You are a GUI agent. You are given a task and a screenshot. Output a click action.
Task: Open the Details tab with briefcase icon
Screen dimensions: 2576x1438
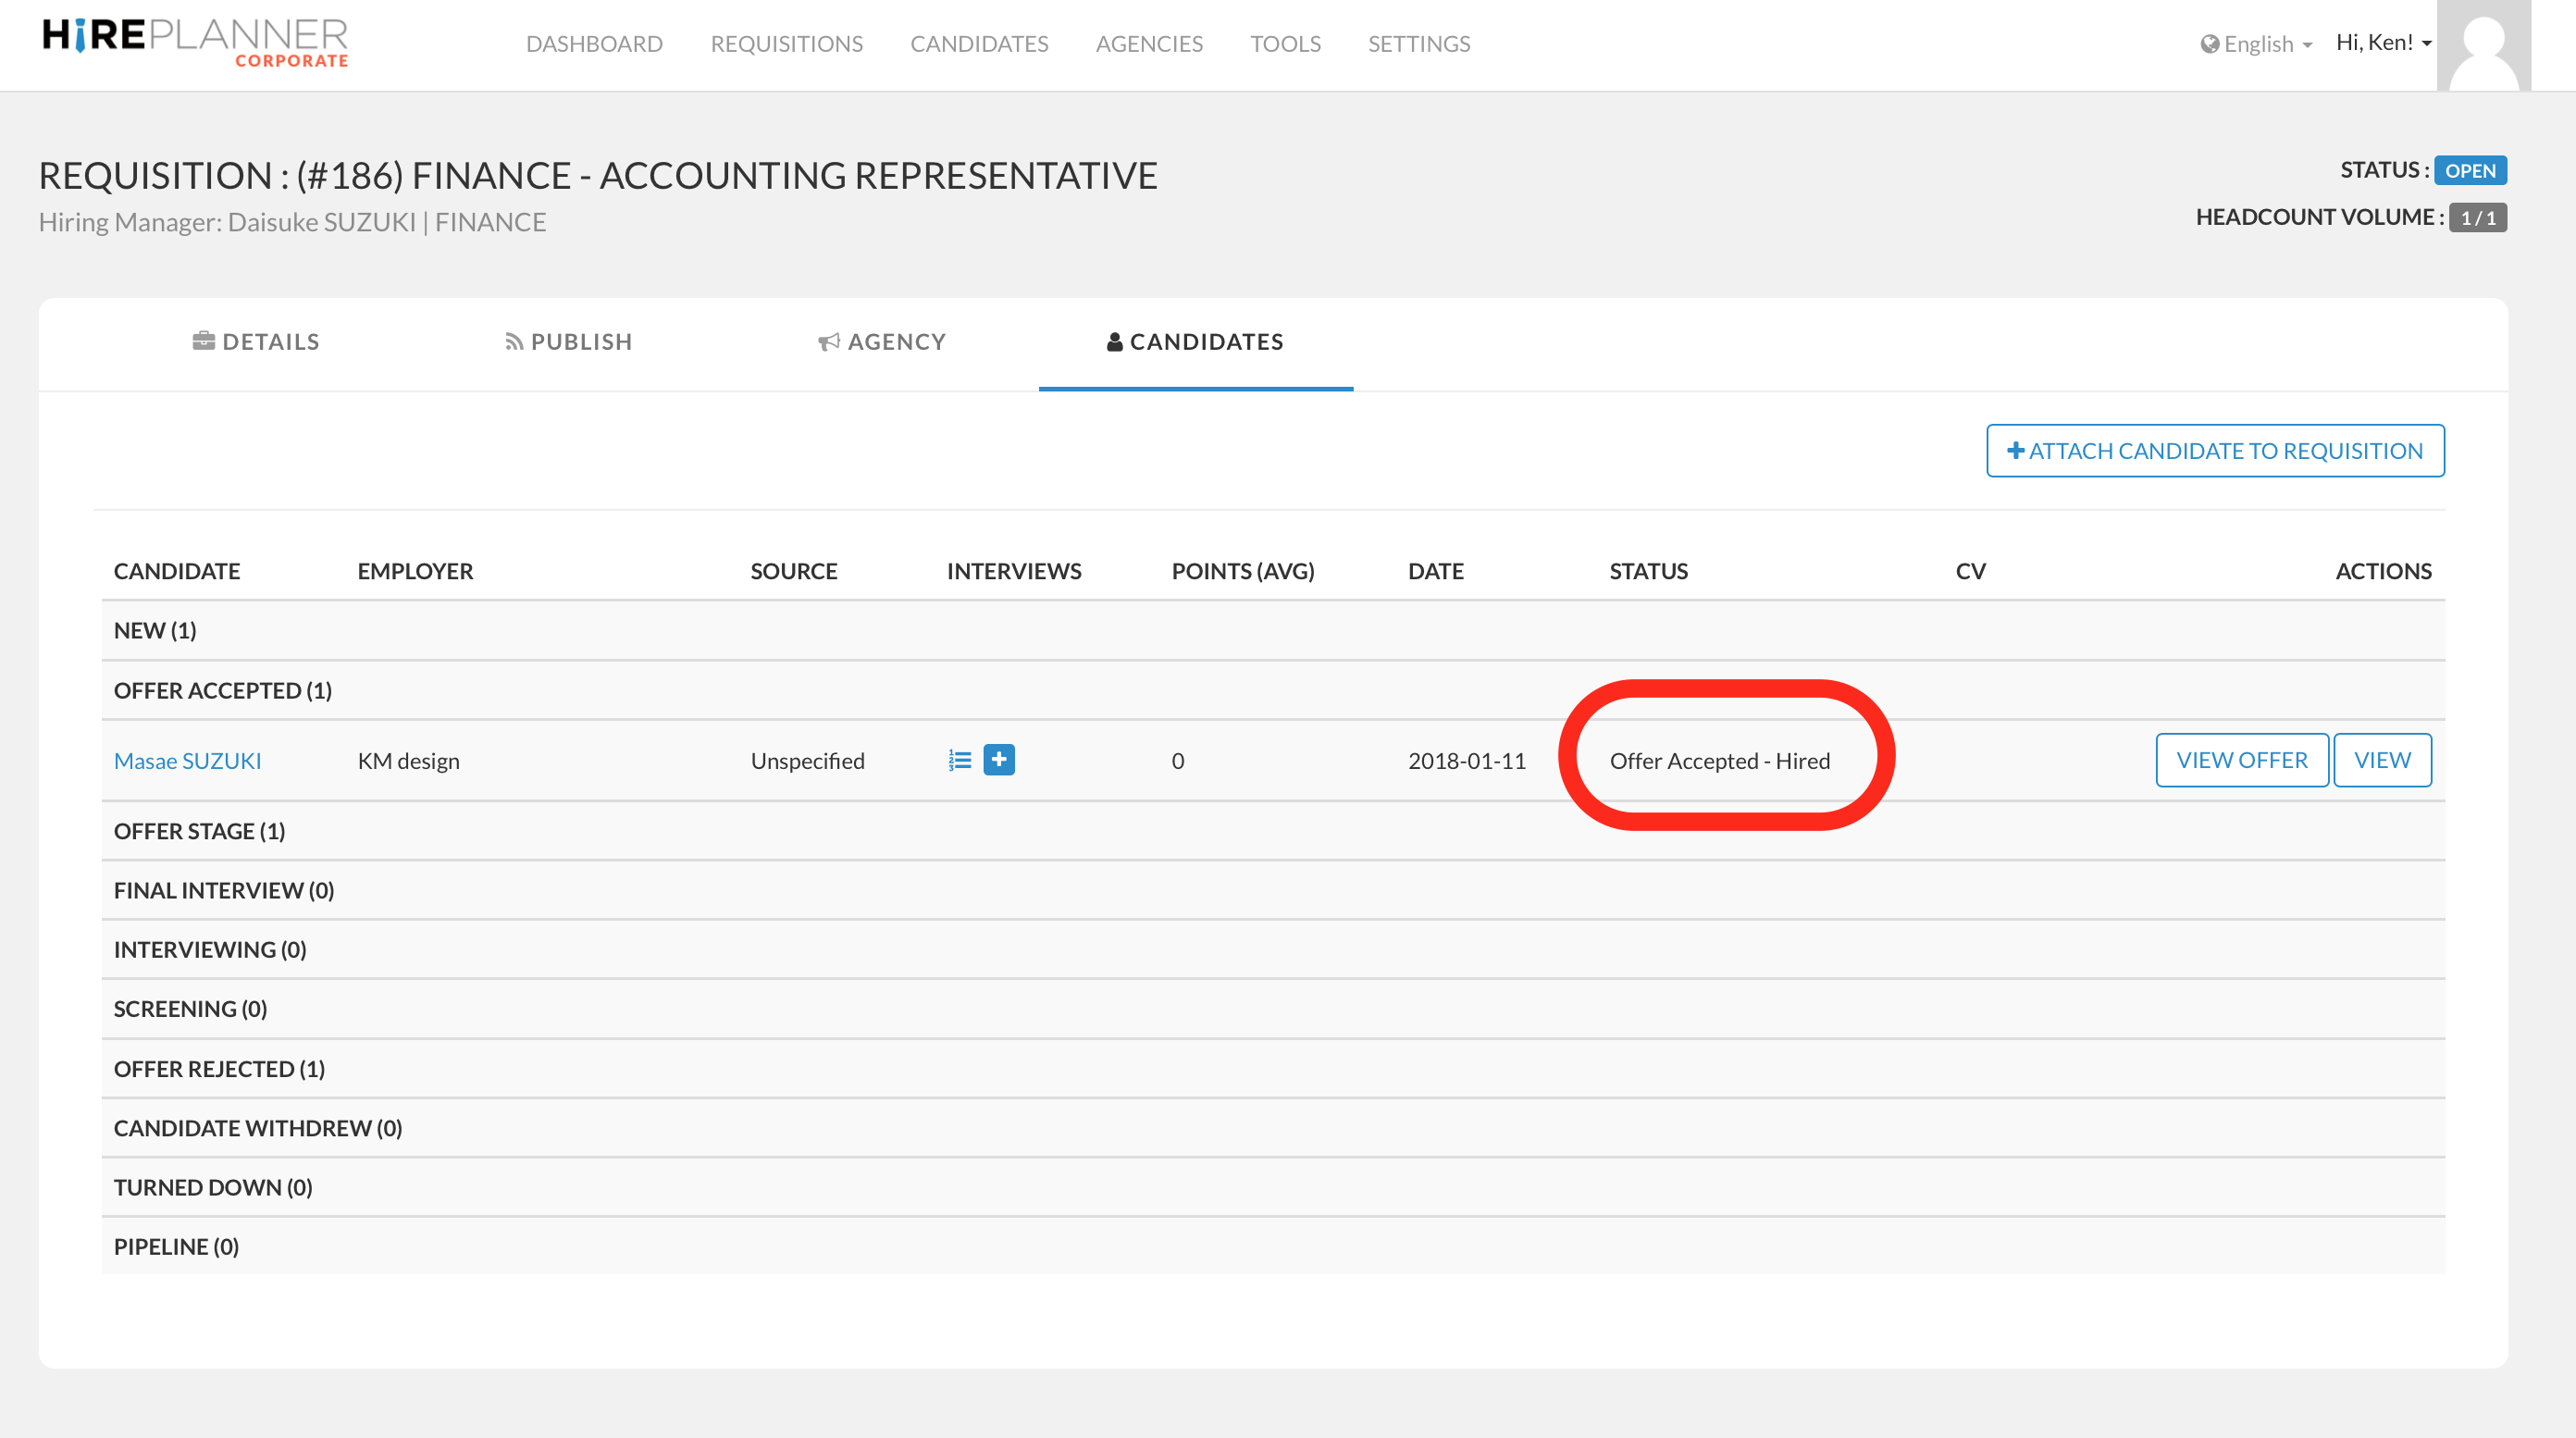(256, 342)
